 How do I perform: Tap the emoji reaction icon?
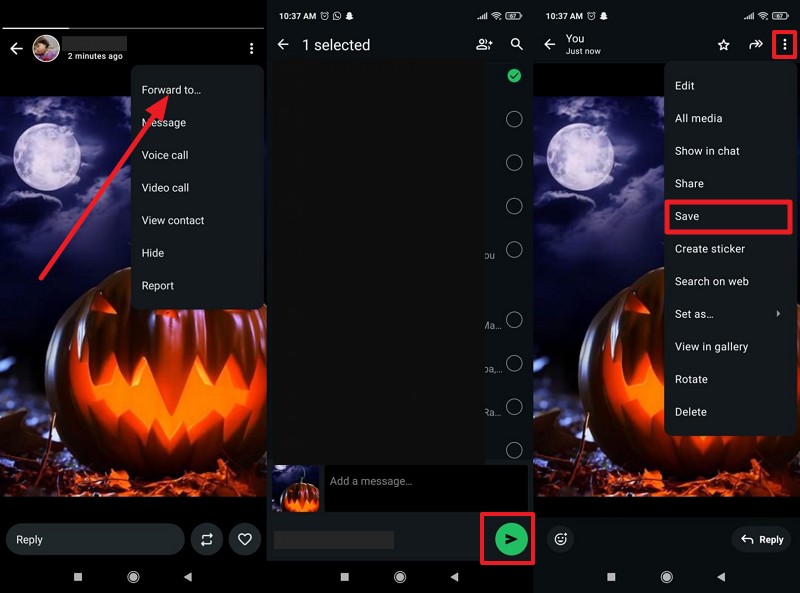point(561,539)
